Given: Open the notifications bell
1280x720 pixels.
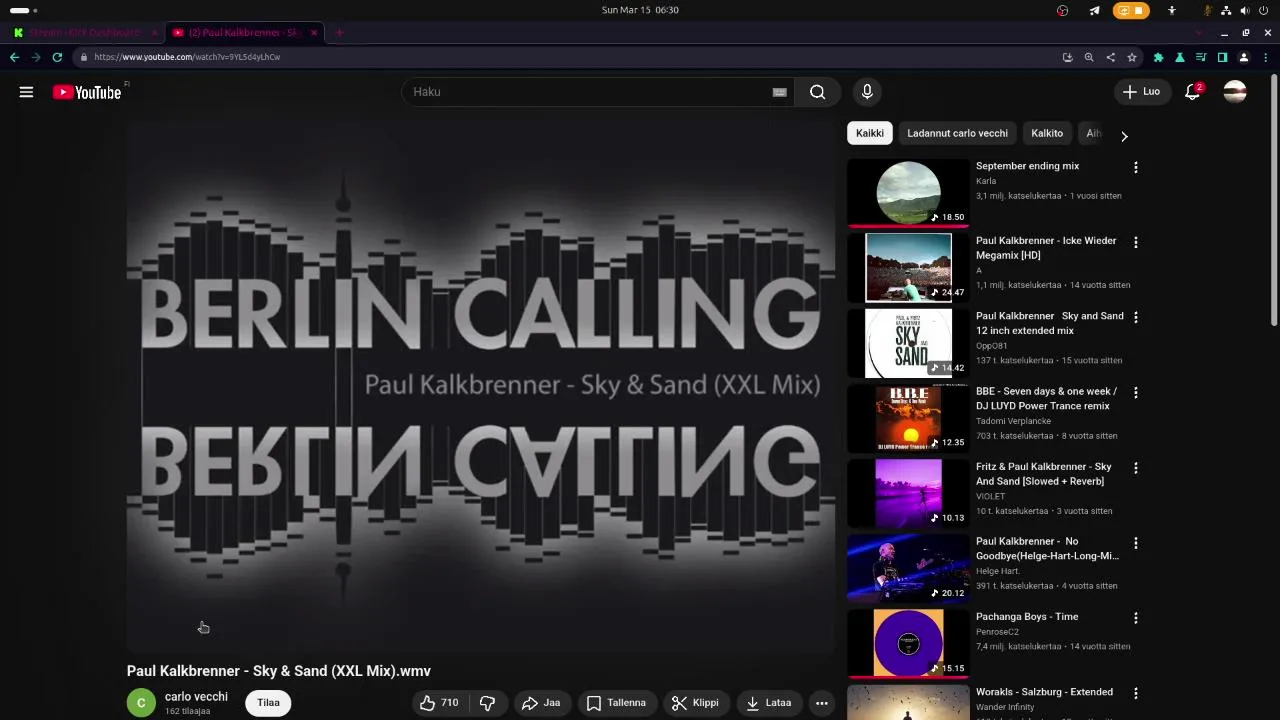Looking at the screenshot, I should [x=1192, y=92].
